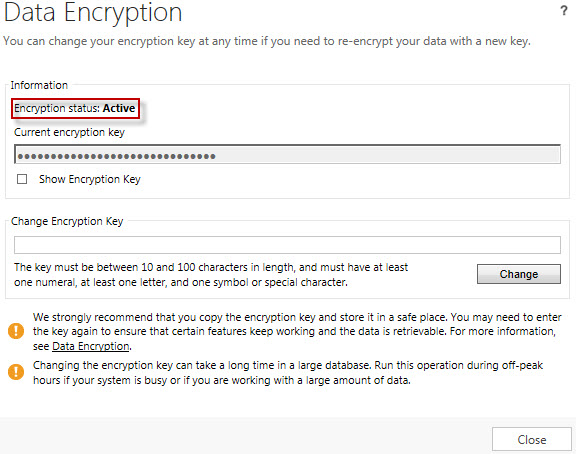Viewport: 576px width, 454px height.
Task: Open the help question mark icon
Action: 564,11
